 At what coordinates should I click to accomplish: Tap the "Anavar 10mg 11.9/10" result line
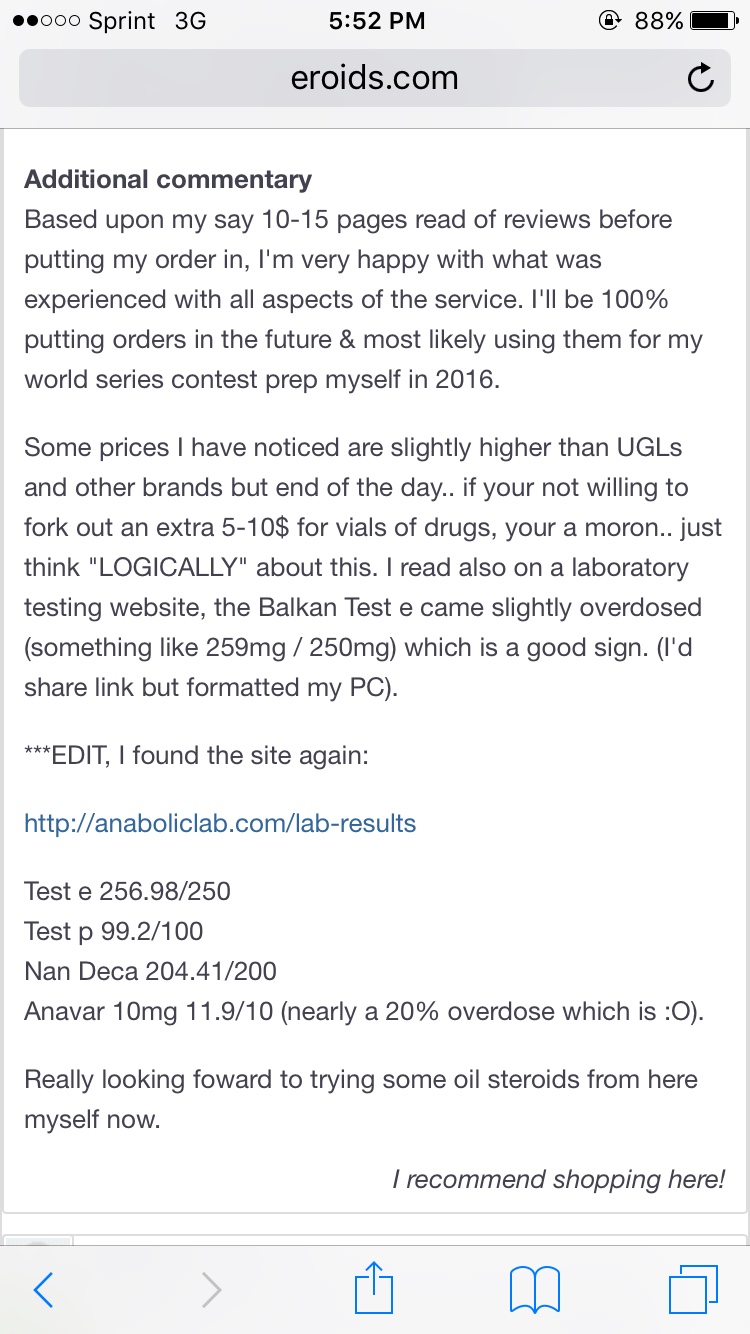(x=150, y=1011)
